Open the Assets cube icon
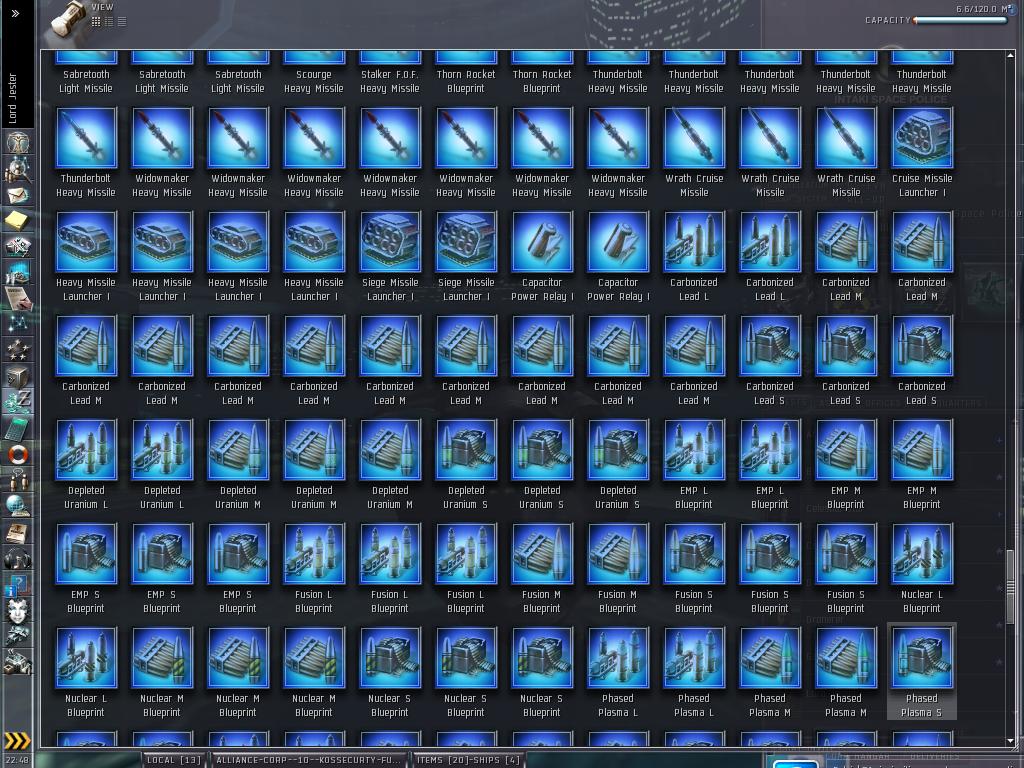Screen dimensions: 1024x768 click(17, 376)
